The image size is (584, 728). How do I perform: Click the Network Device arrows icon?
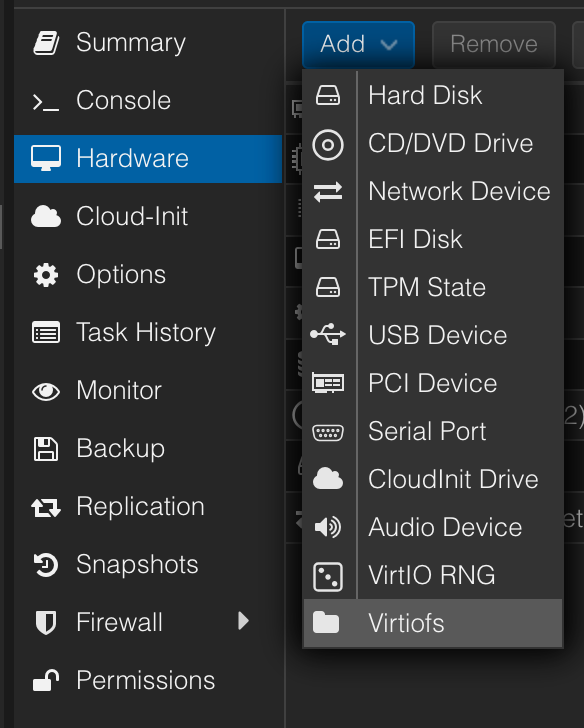[x=328, y=192]
